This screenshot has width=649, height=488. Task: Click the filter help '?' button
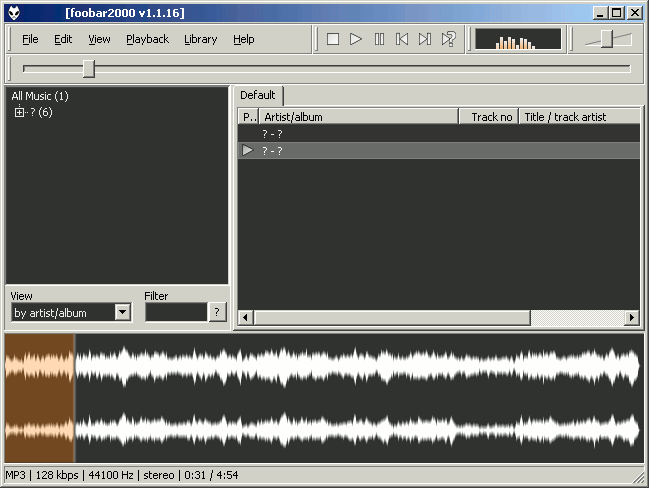pos(217,312)
